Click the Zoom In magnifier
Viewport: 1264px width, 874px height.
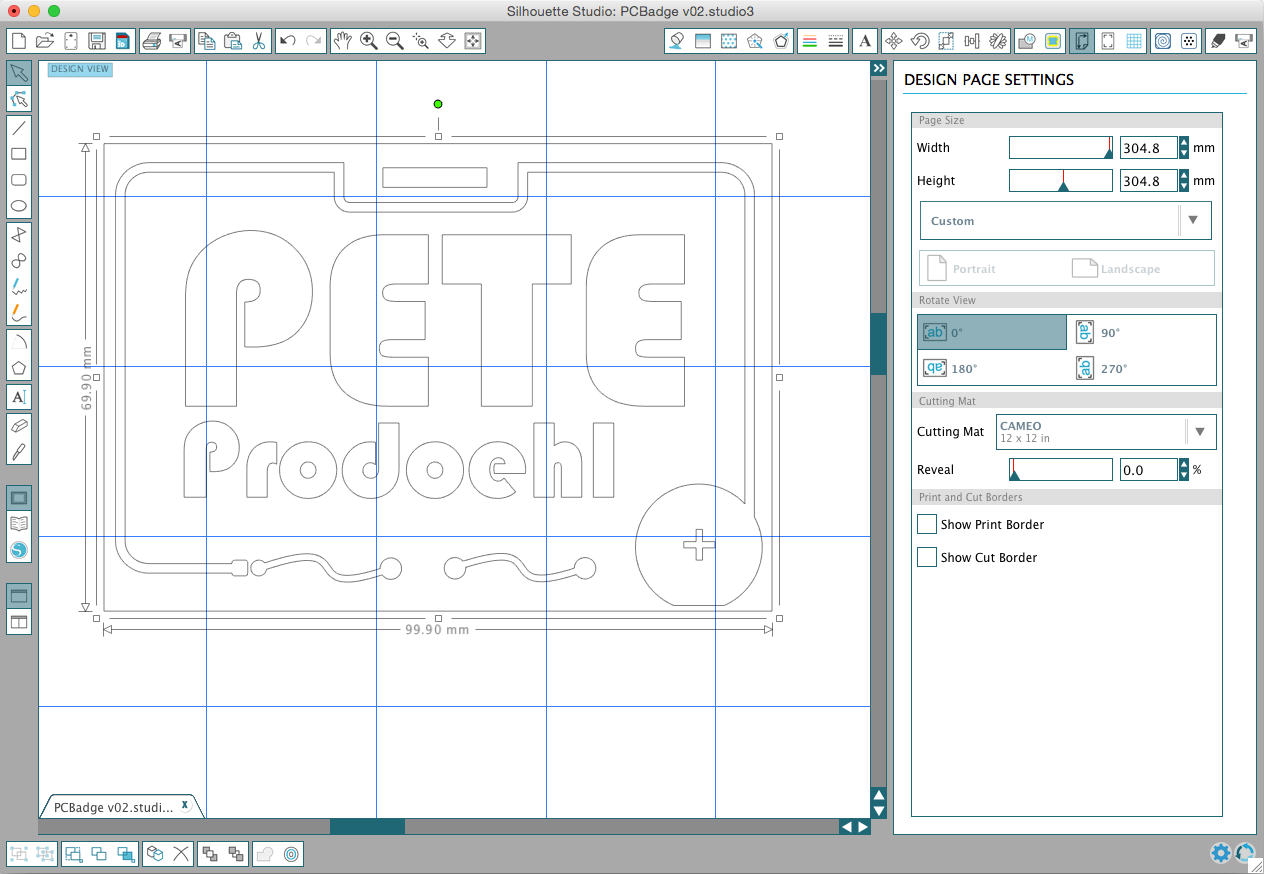[x=369, y=41]
